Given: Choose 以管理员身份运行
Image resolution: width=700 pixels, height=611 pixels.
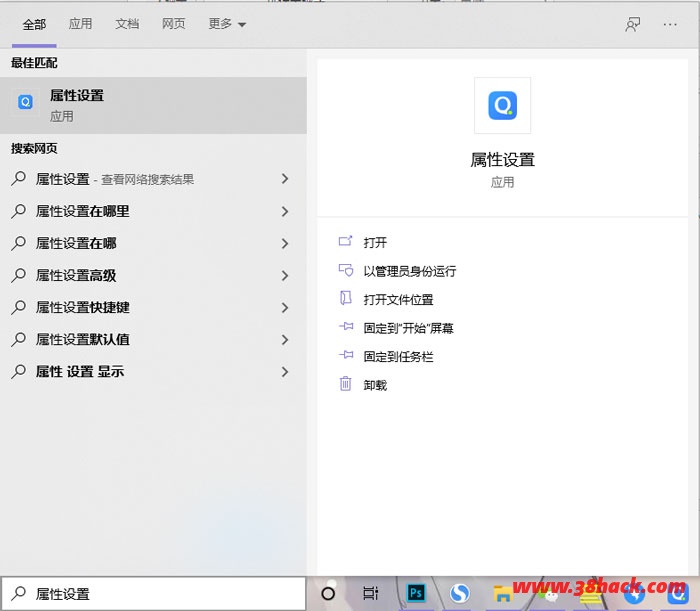Looking at the screenshot, I should click(409, 271).
